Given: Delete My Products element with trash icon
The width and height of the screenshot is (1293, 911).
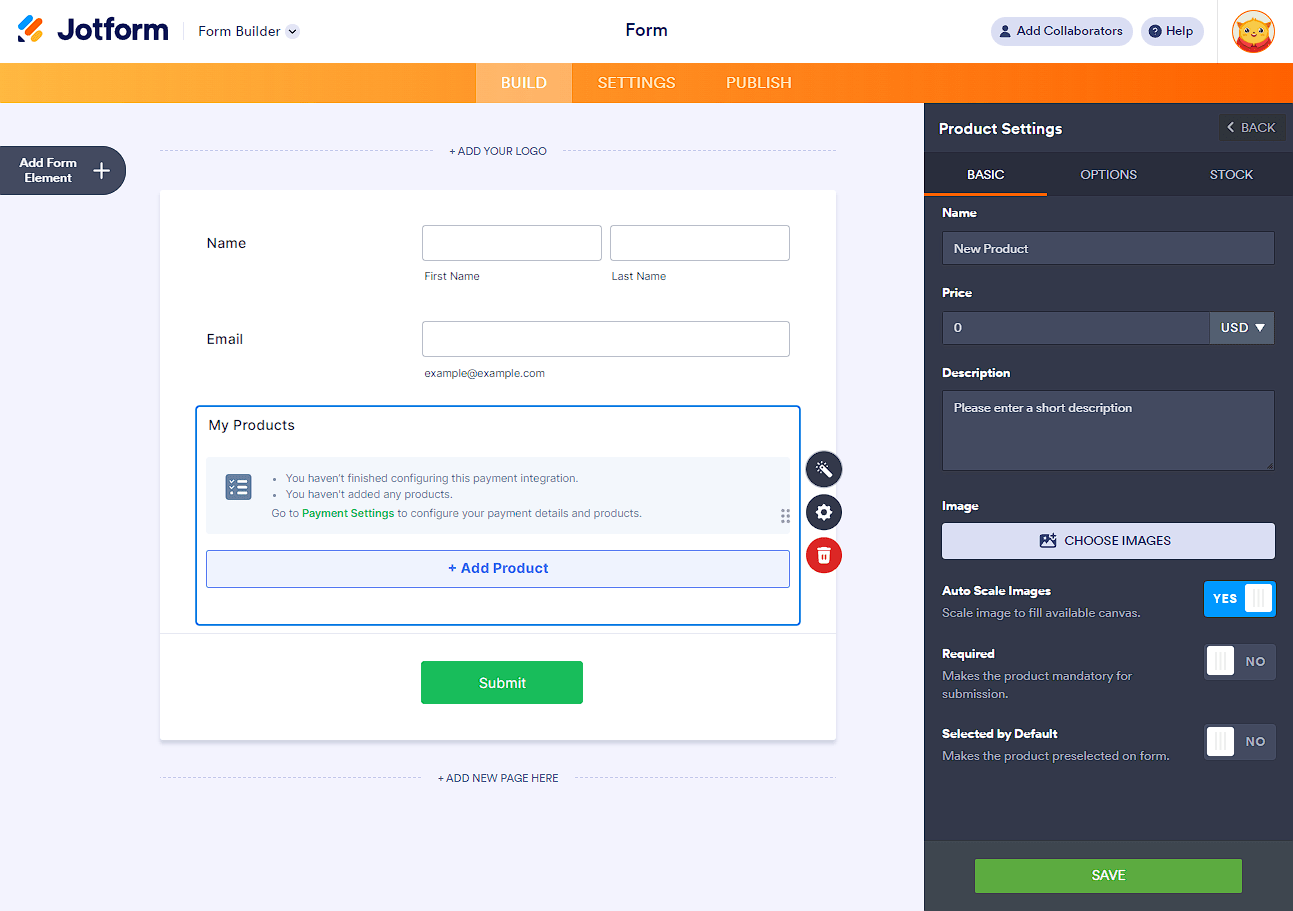Looking at the screenshot, I should click(824, 555).
